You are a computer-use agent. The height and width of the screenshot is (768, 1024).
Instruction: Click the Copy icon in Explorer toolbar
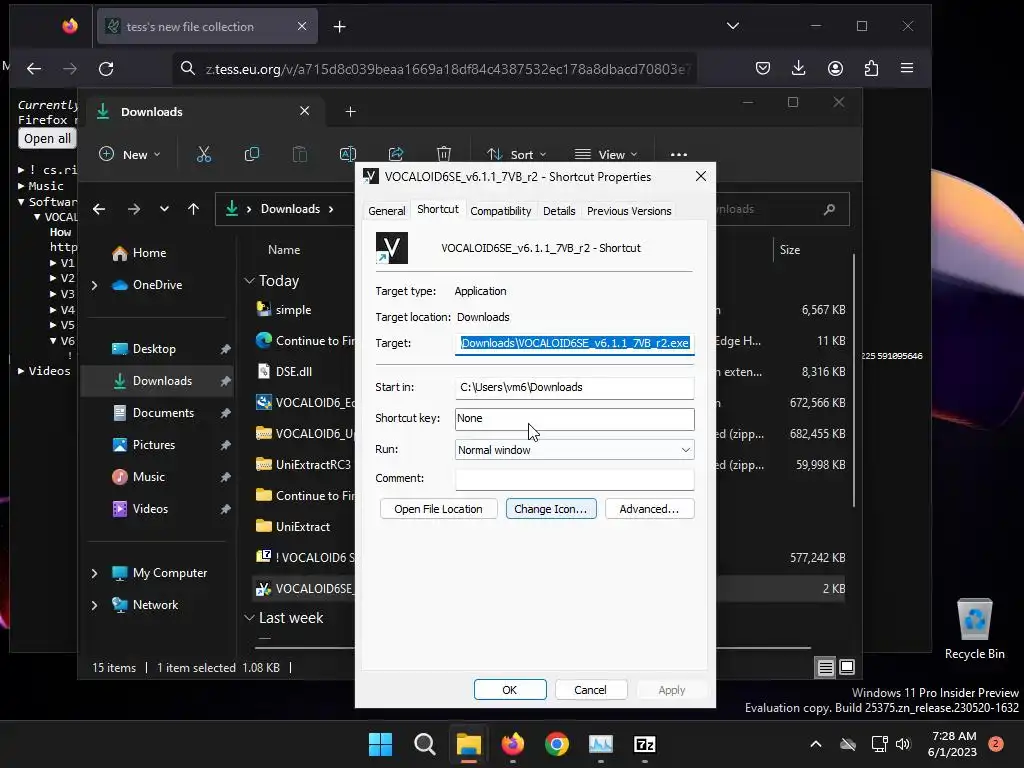(x=251, y=154)
